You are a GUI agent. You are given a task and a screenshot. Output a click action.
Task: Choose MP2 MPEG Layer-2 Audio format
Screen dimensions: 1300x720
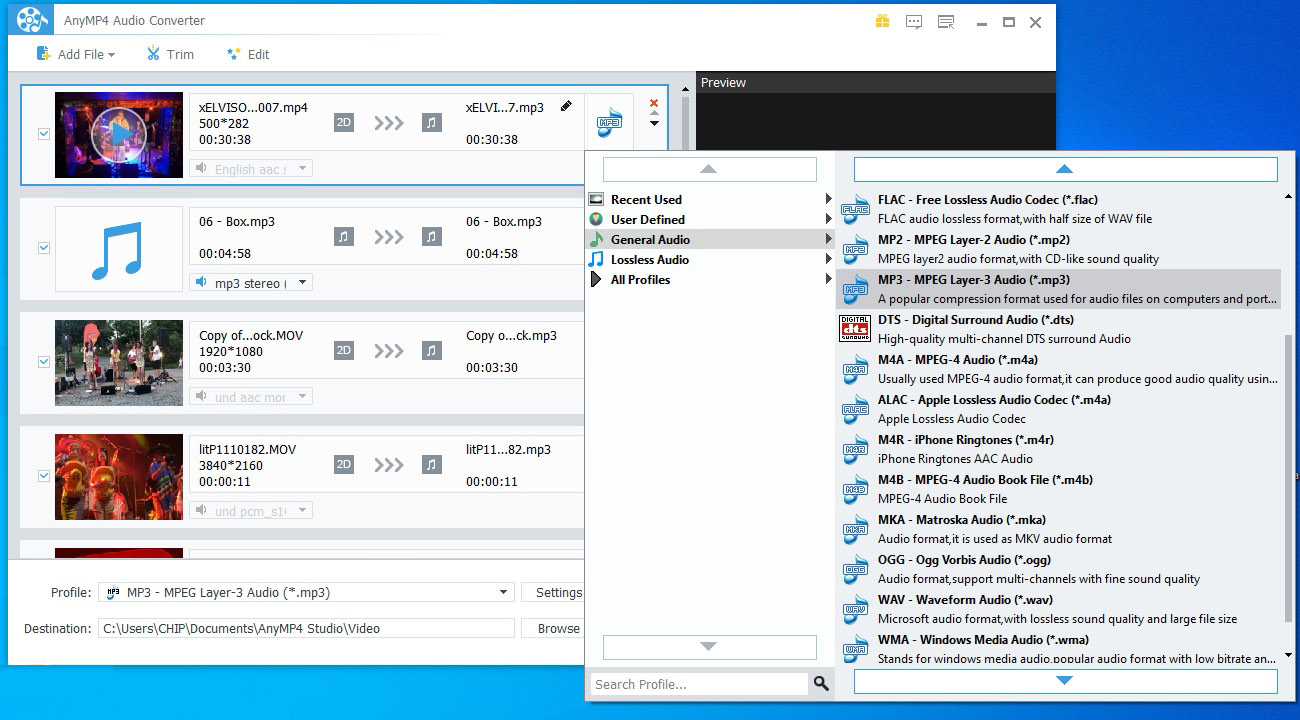[x=1058, y=249]
